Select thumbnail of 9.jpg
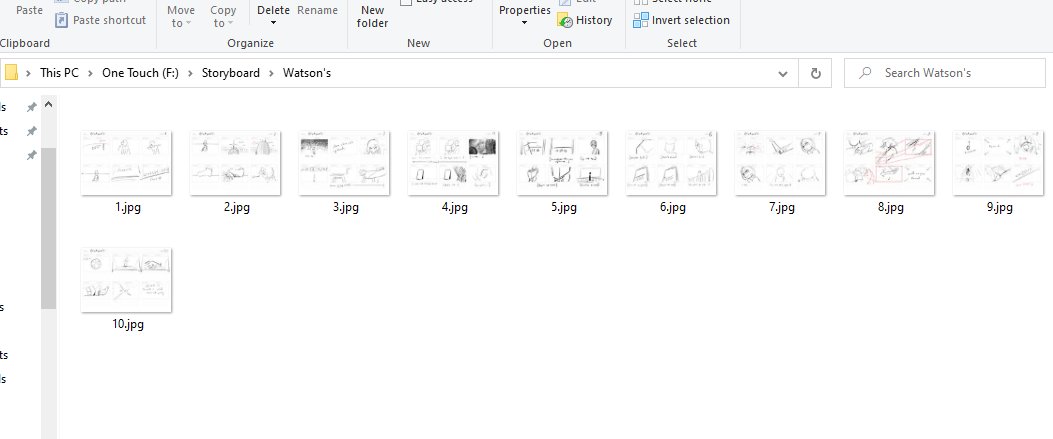1053x439 pixels. (998, 162)
